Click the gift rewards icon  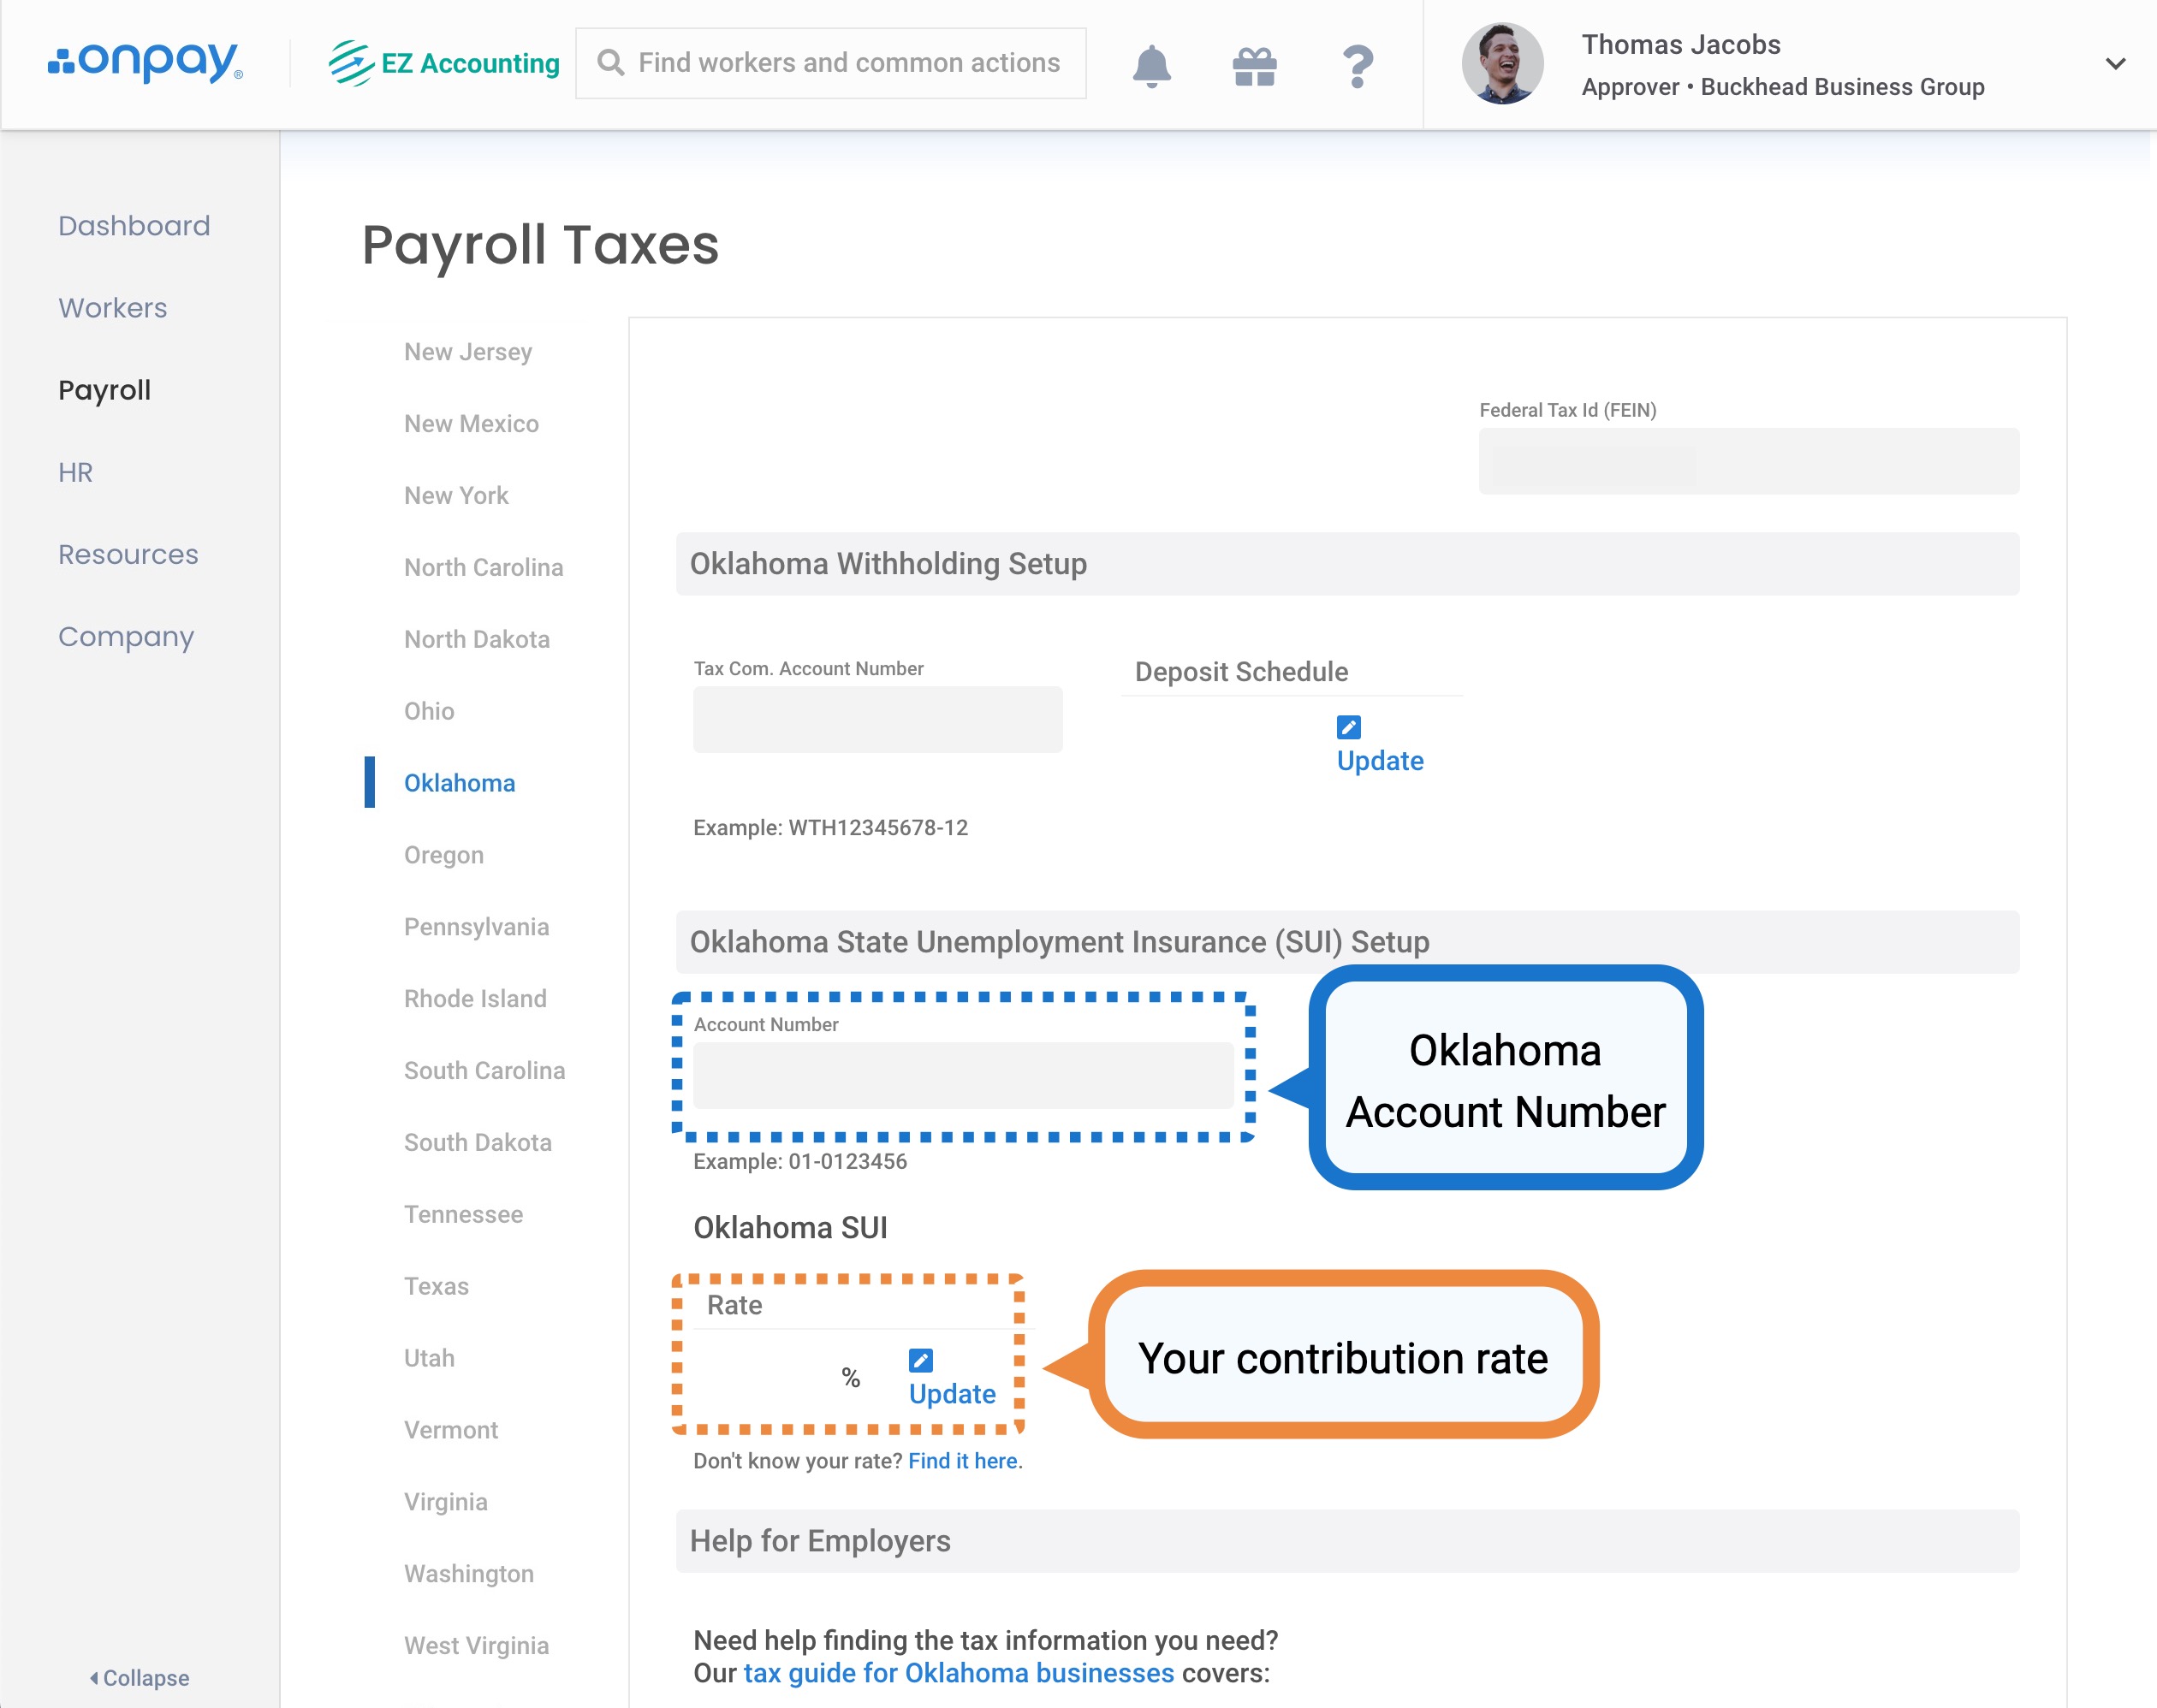pos(1254,66)
